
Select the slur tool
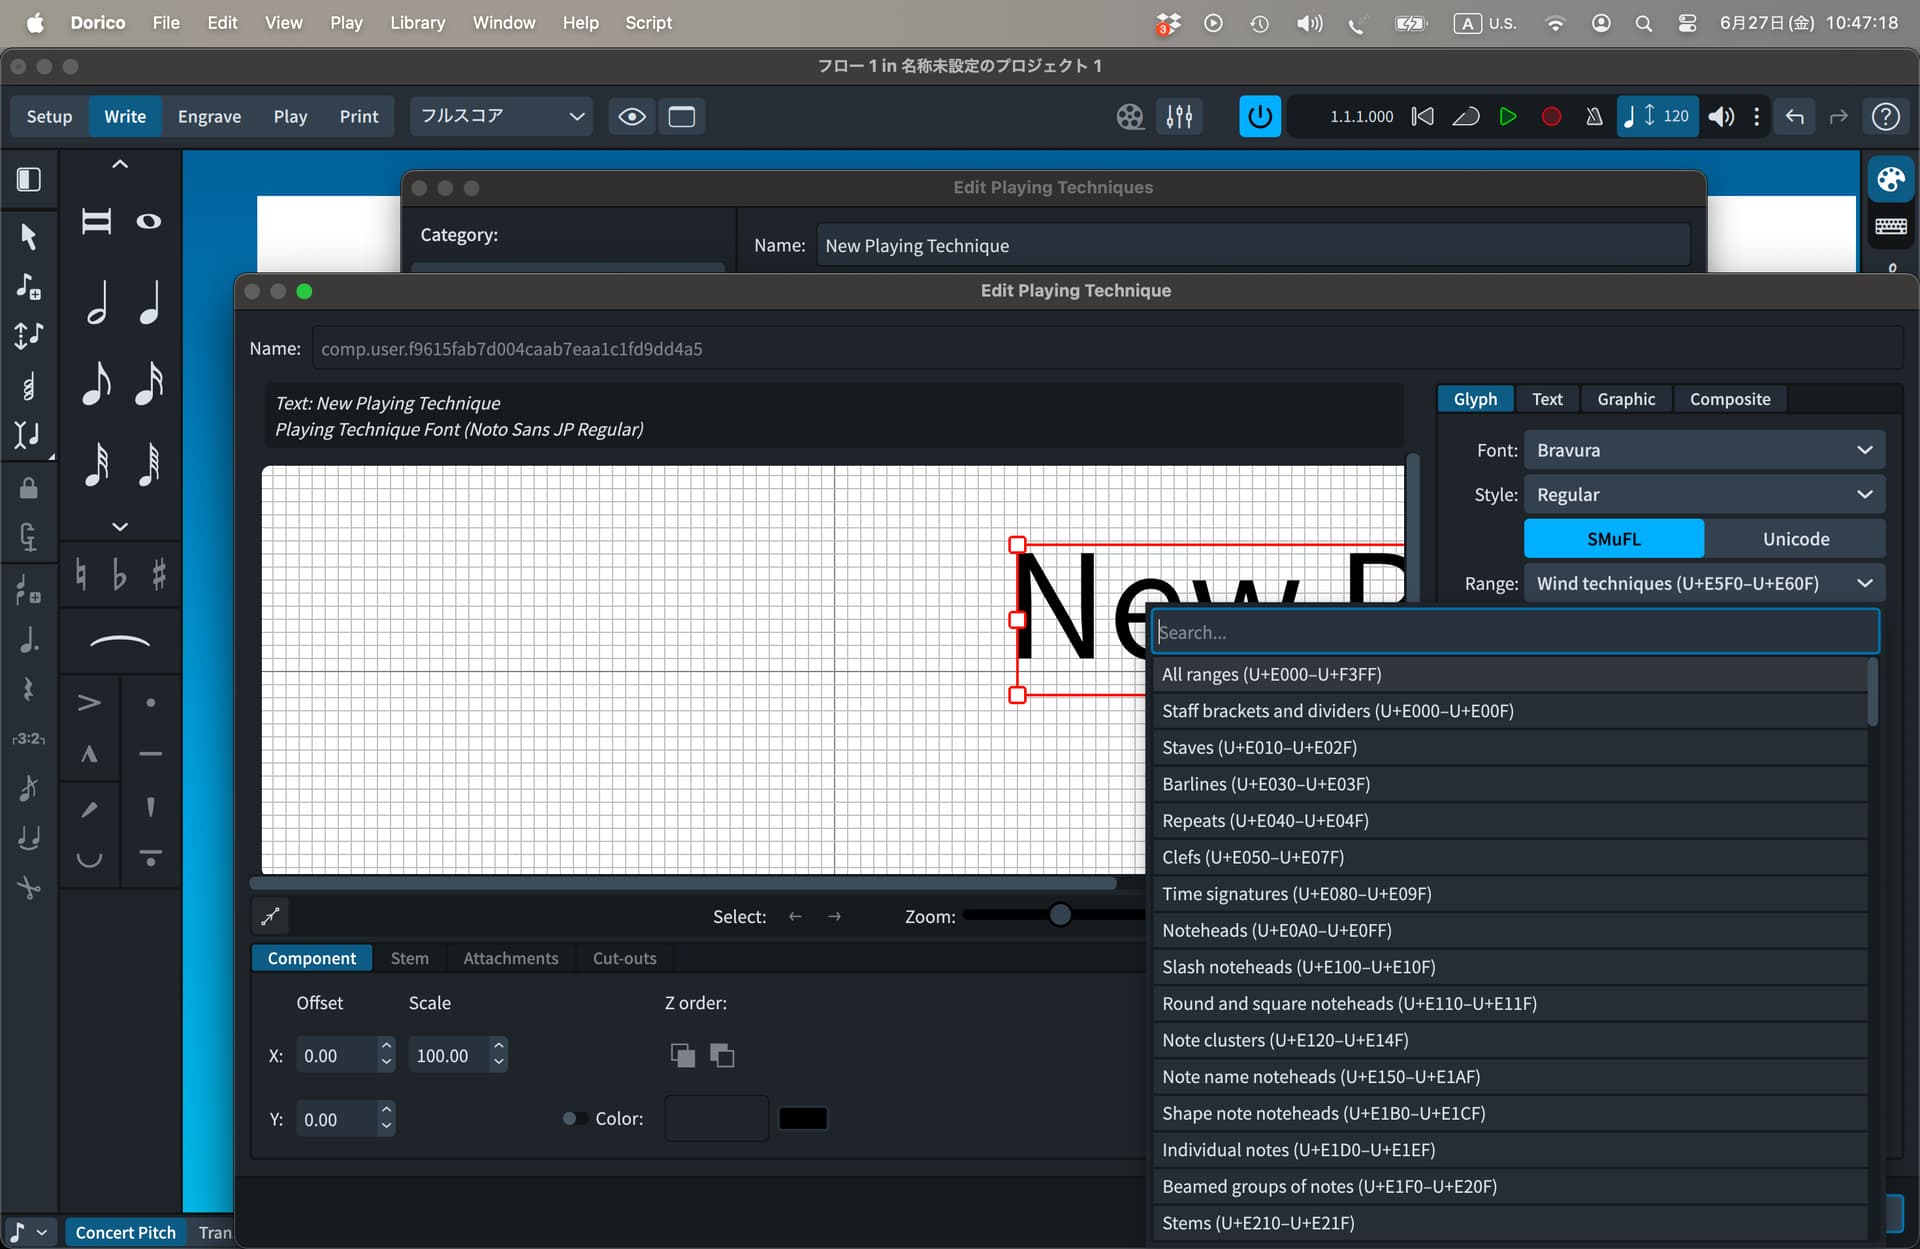click(119, 642)
